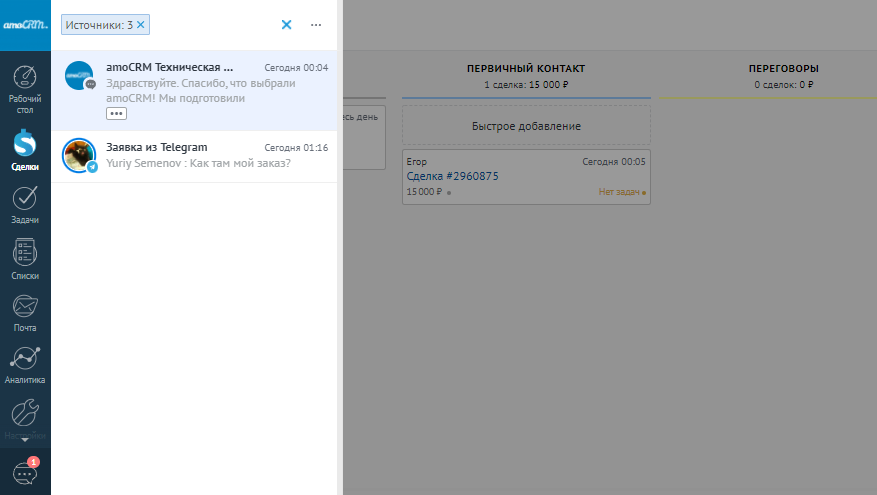Expand truncated amoCRM message ellipsis button
The height and width of the screenshot is (495, 877).
pos(116,114)
